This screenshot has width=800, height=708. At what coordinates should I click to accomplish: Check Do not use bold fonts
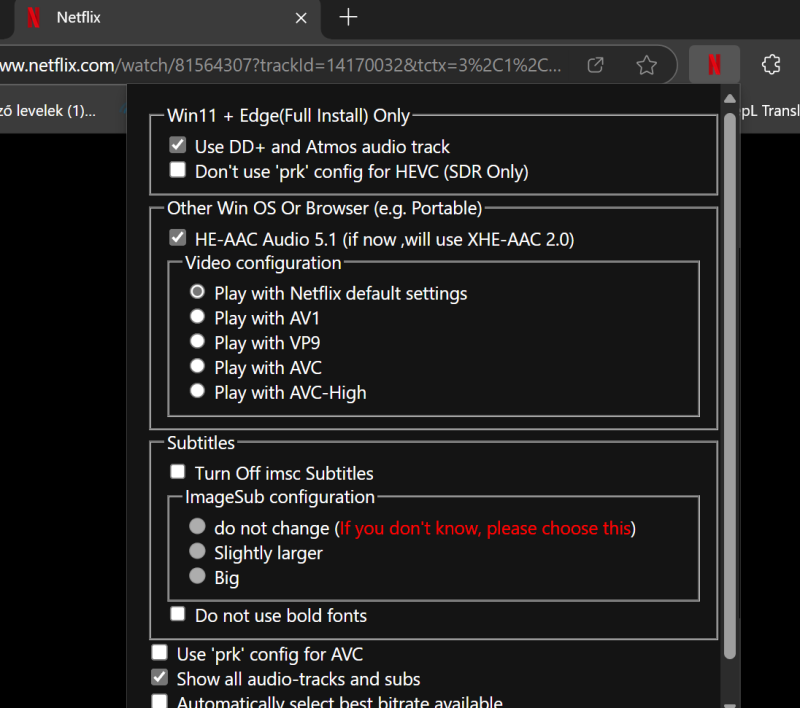pos(178,614)
